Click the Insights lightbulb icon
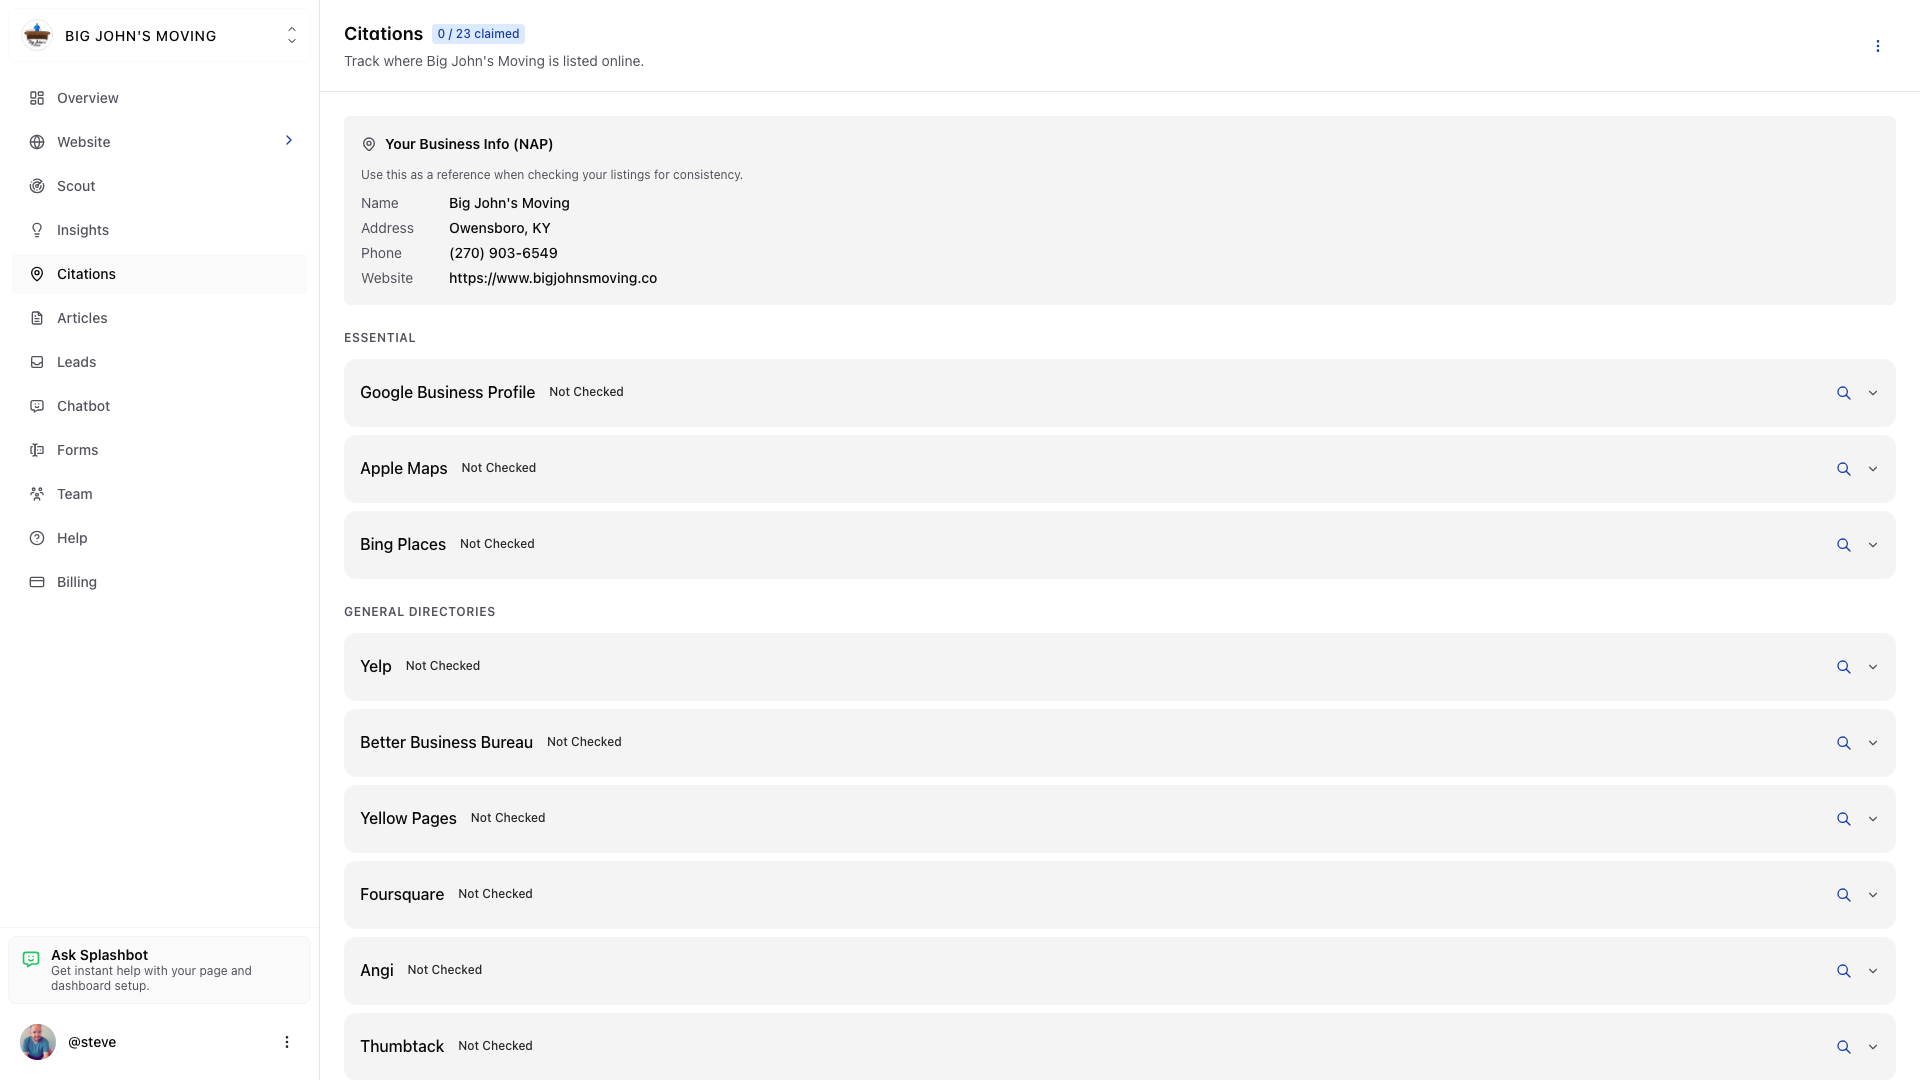The image size is (1920, 1080). 37,230
